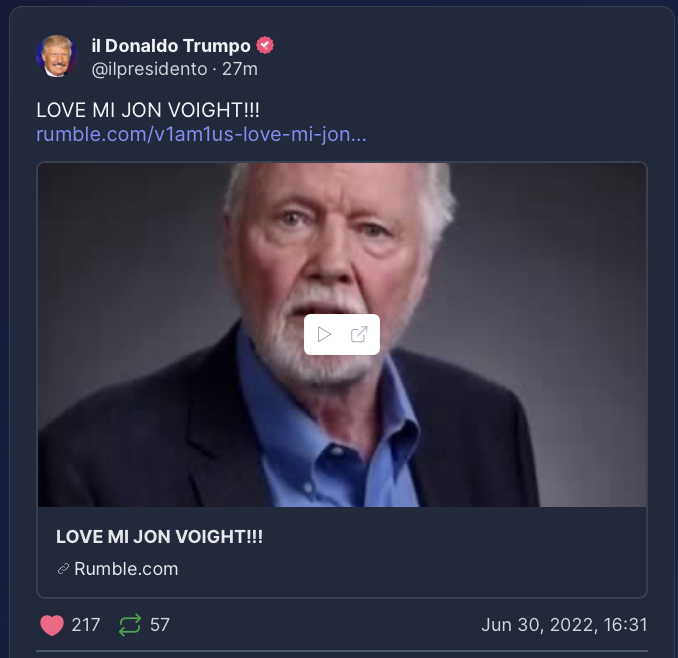Click the post text LOVE MI JON VOIGHT!!!

[x=148, y=110]
